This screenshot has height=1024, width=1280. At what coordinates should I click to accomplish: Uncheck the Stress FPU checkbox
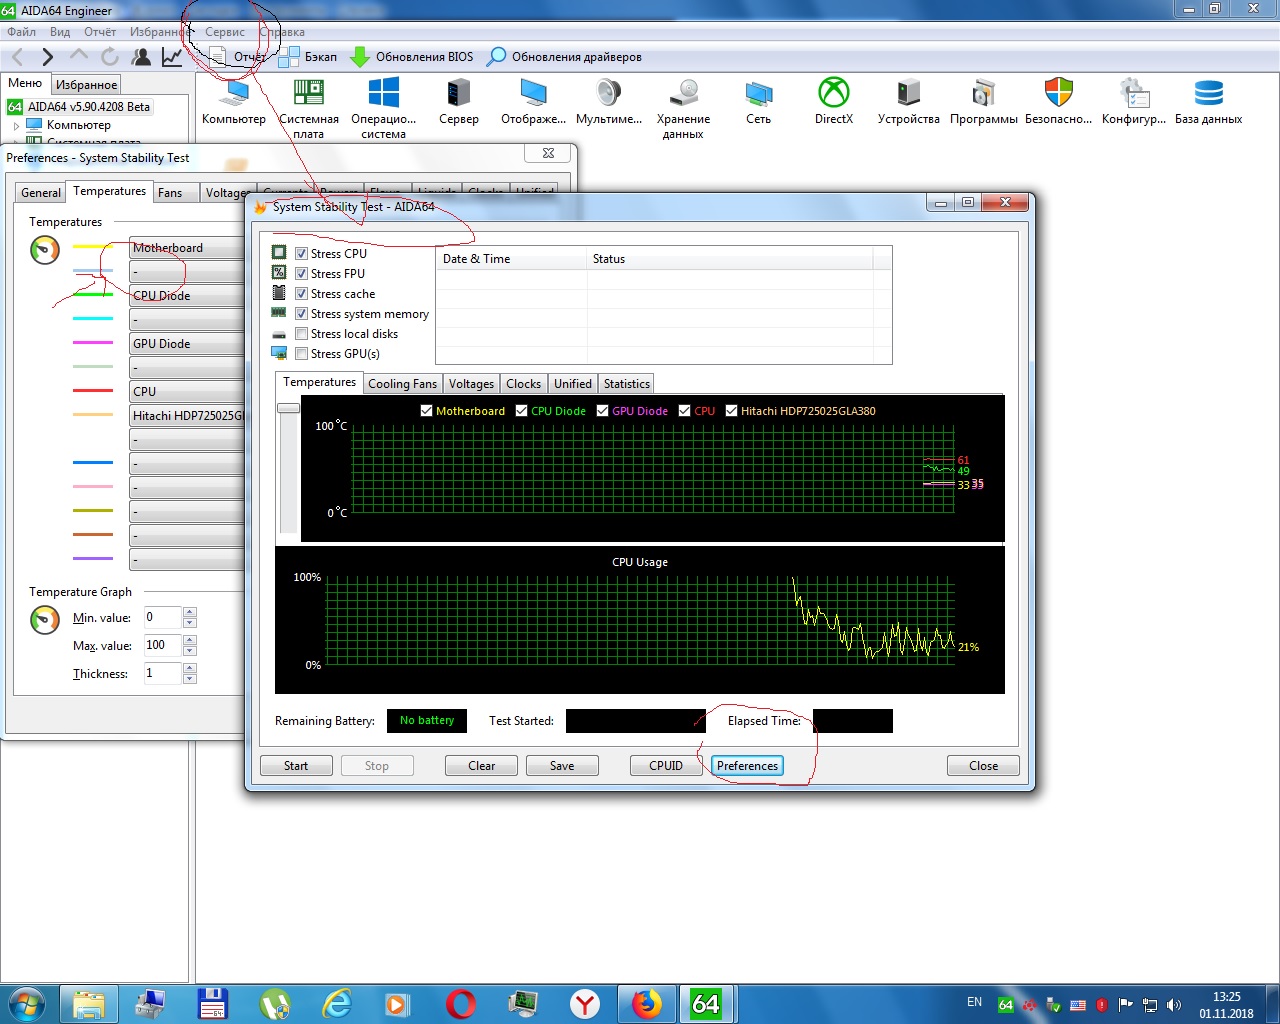click(x=301, y=273)
